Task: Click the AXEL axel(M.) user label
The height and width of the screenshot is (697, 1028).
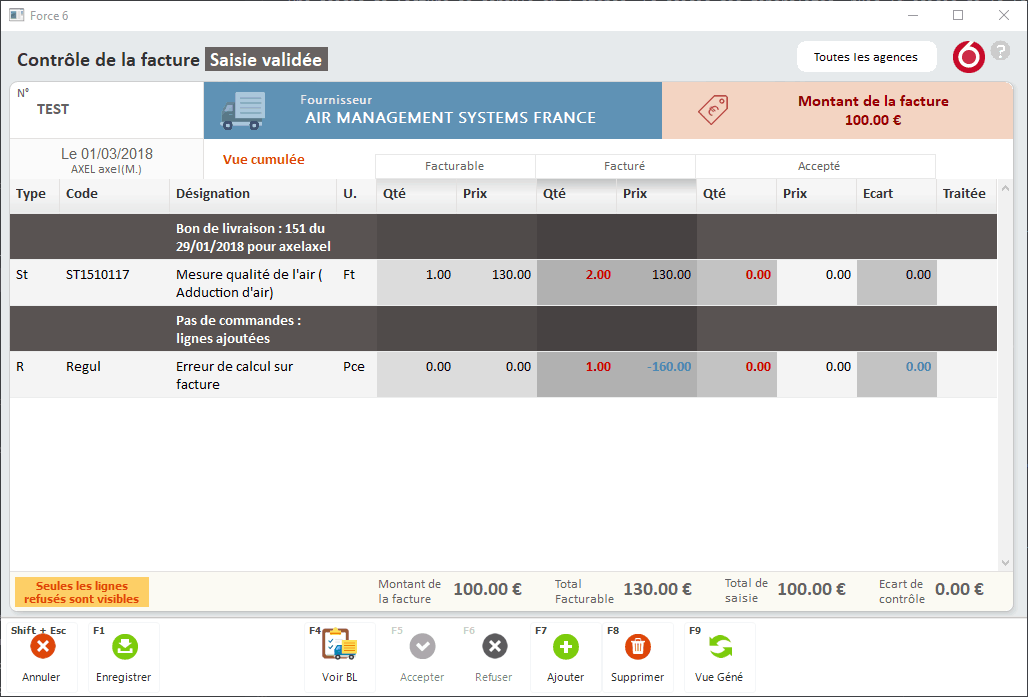Action: (x=106, y=169)
